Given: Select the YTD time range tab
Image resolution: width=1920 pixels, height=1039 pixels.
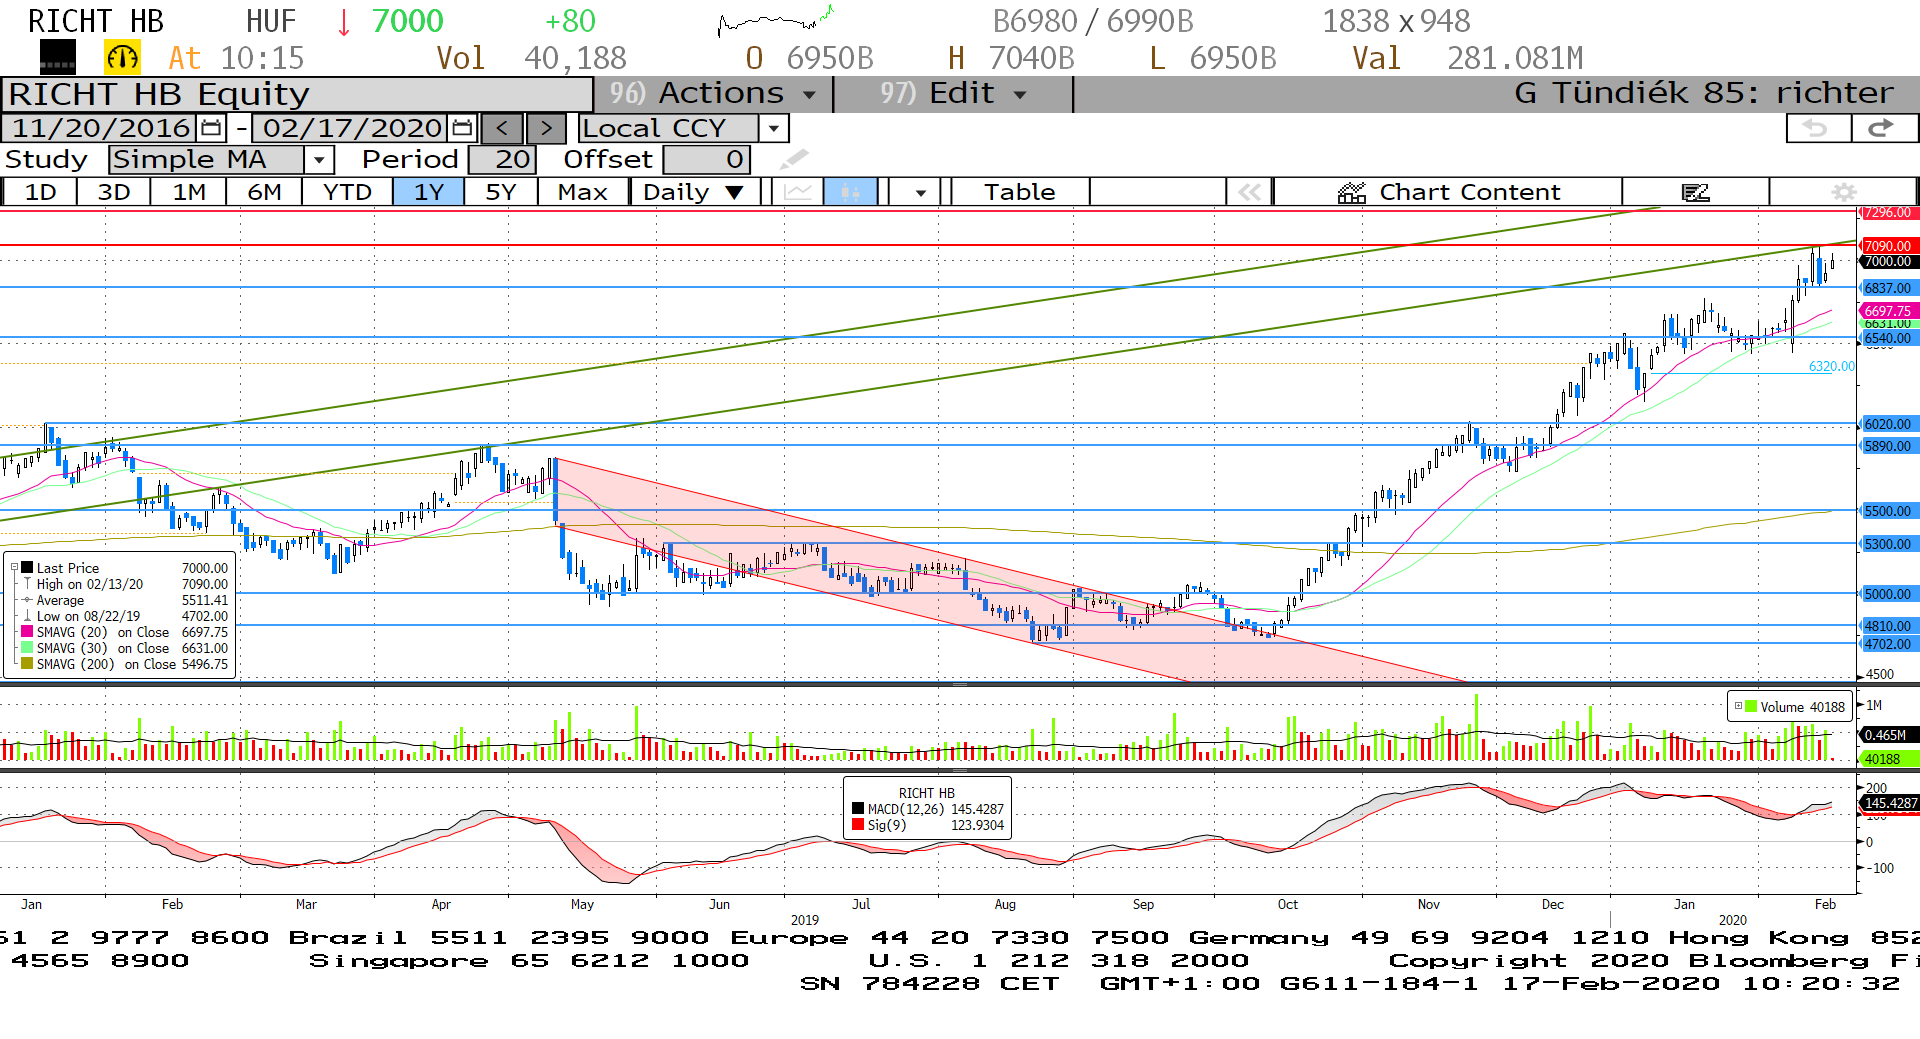Looking at the screenshot, I should click(347, 192).
